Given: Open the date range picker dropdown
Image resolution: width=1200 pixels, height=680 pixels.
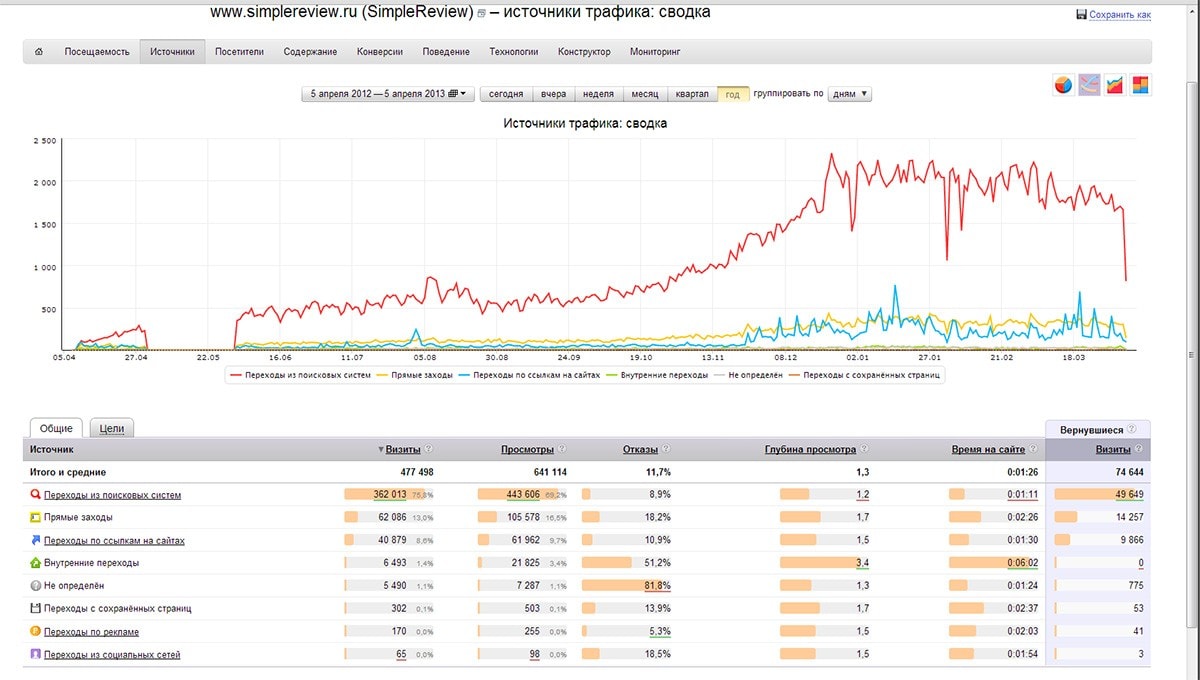Looking at the screenshot, I should click(x=388, y=94).
